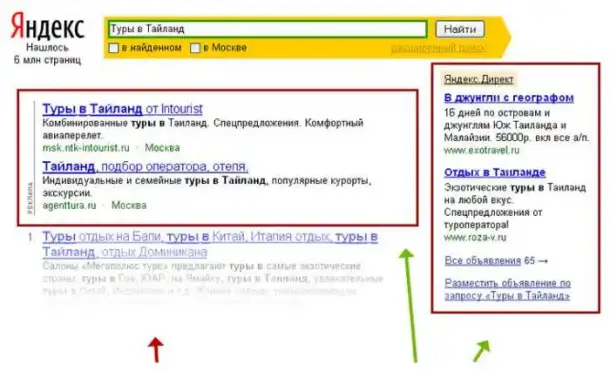Open 'В джунгли с географом' ad

click(509, 98)
